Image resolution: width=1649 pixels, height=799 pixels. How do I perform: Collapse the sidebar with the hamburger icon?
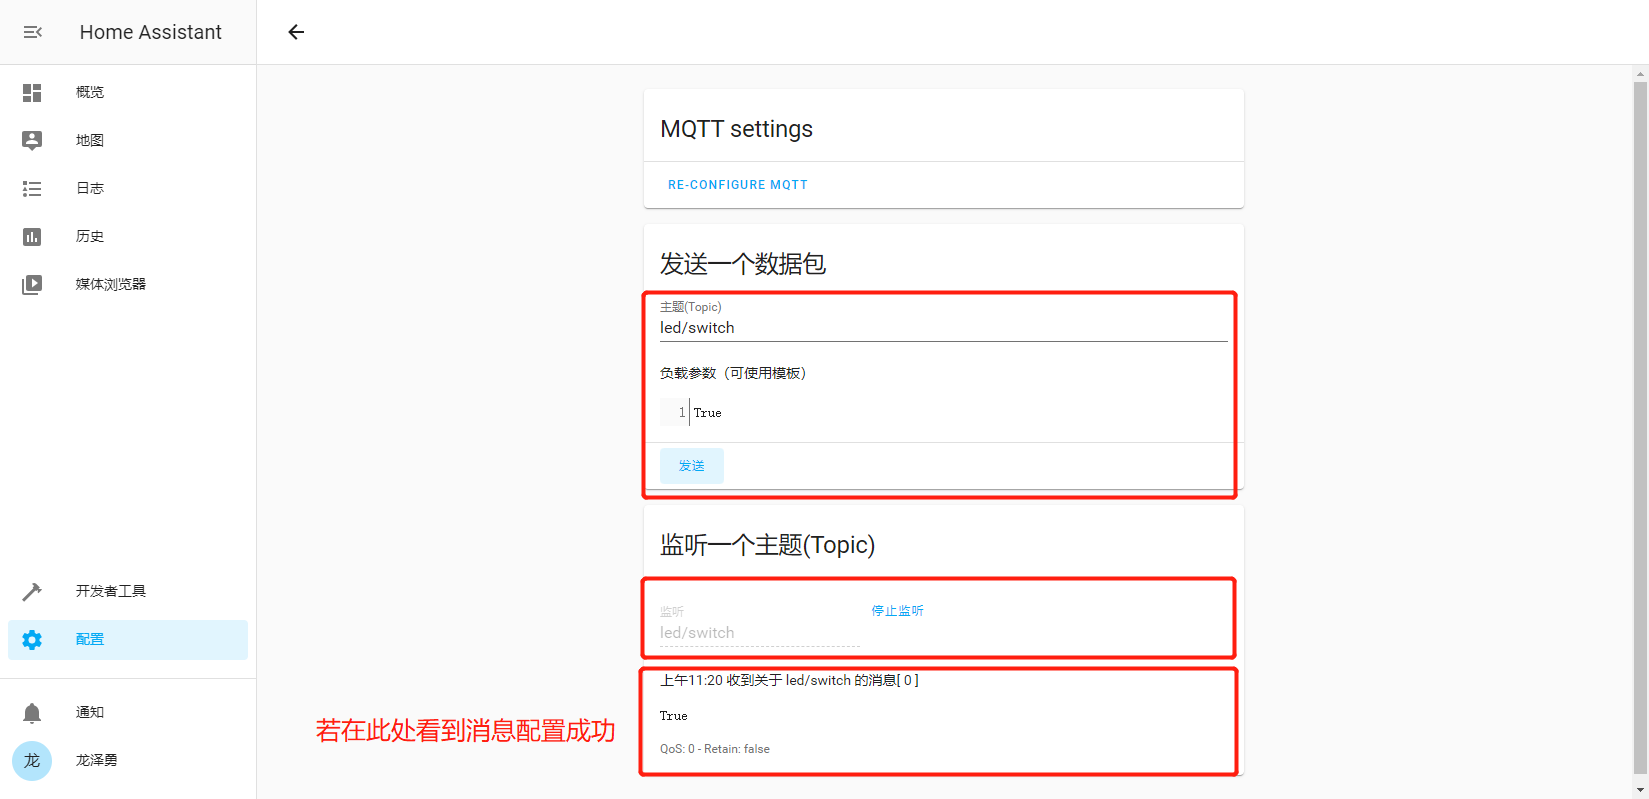pos(32,32)
